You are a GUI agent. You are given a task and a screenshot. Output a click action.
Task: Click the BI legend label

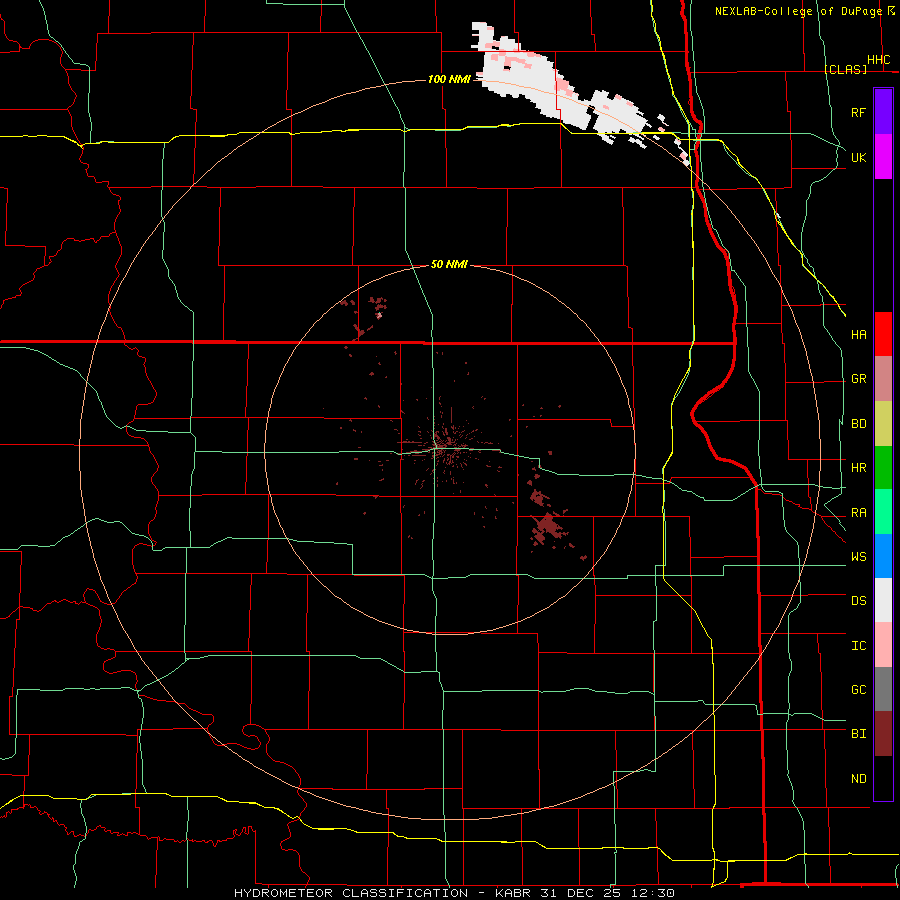pos(858,734)
